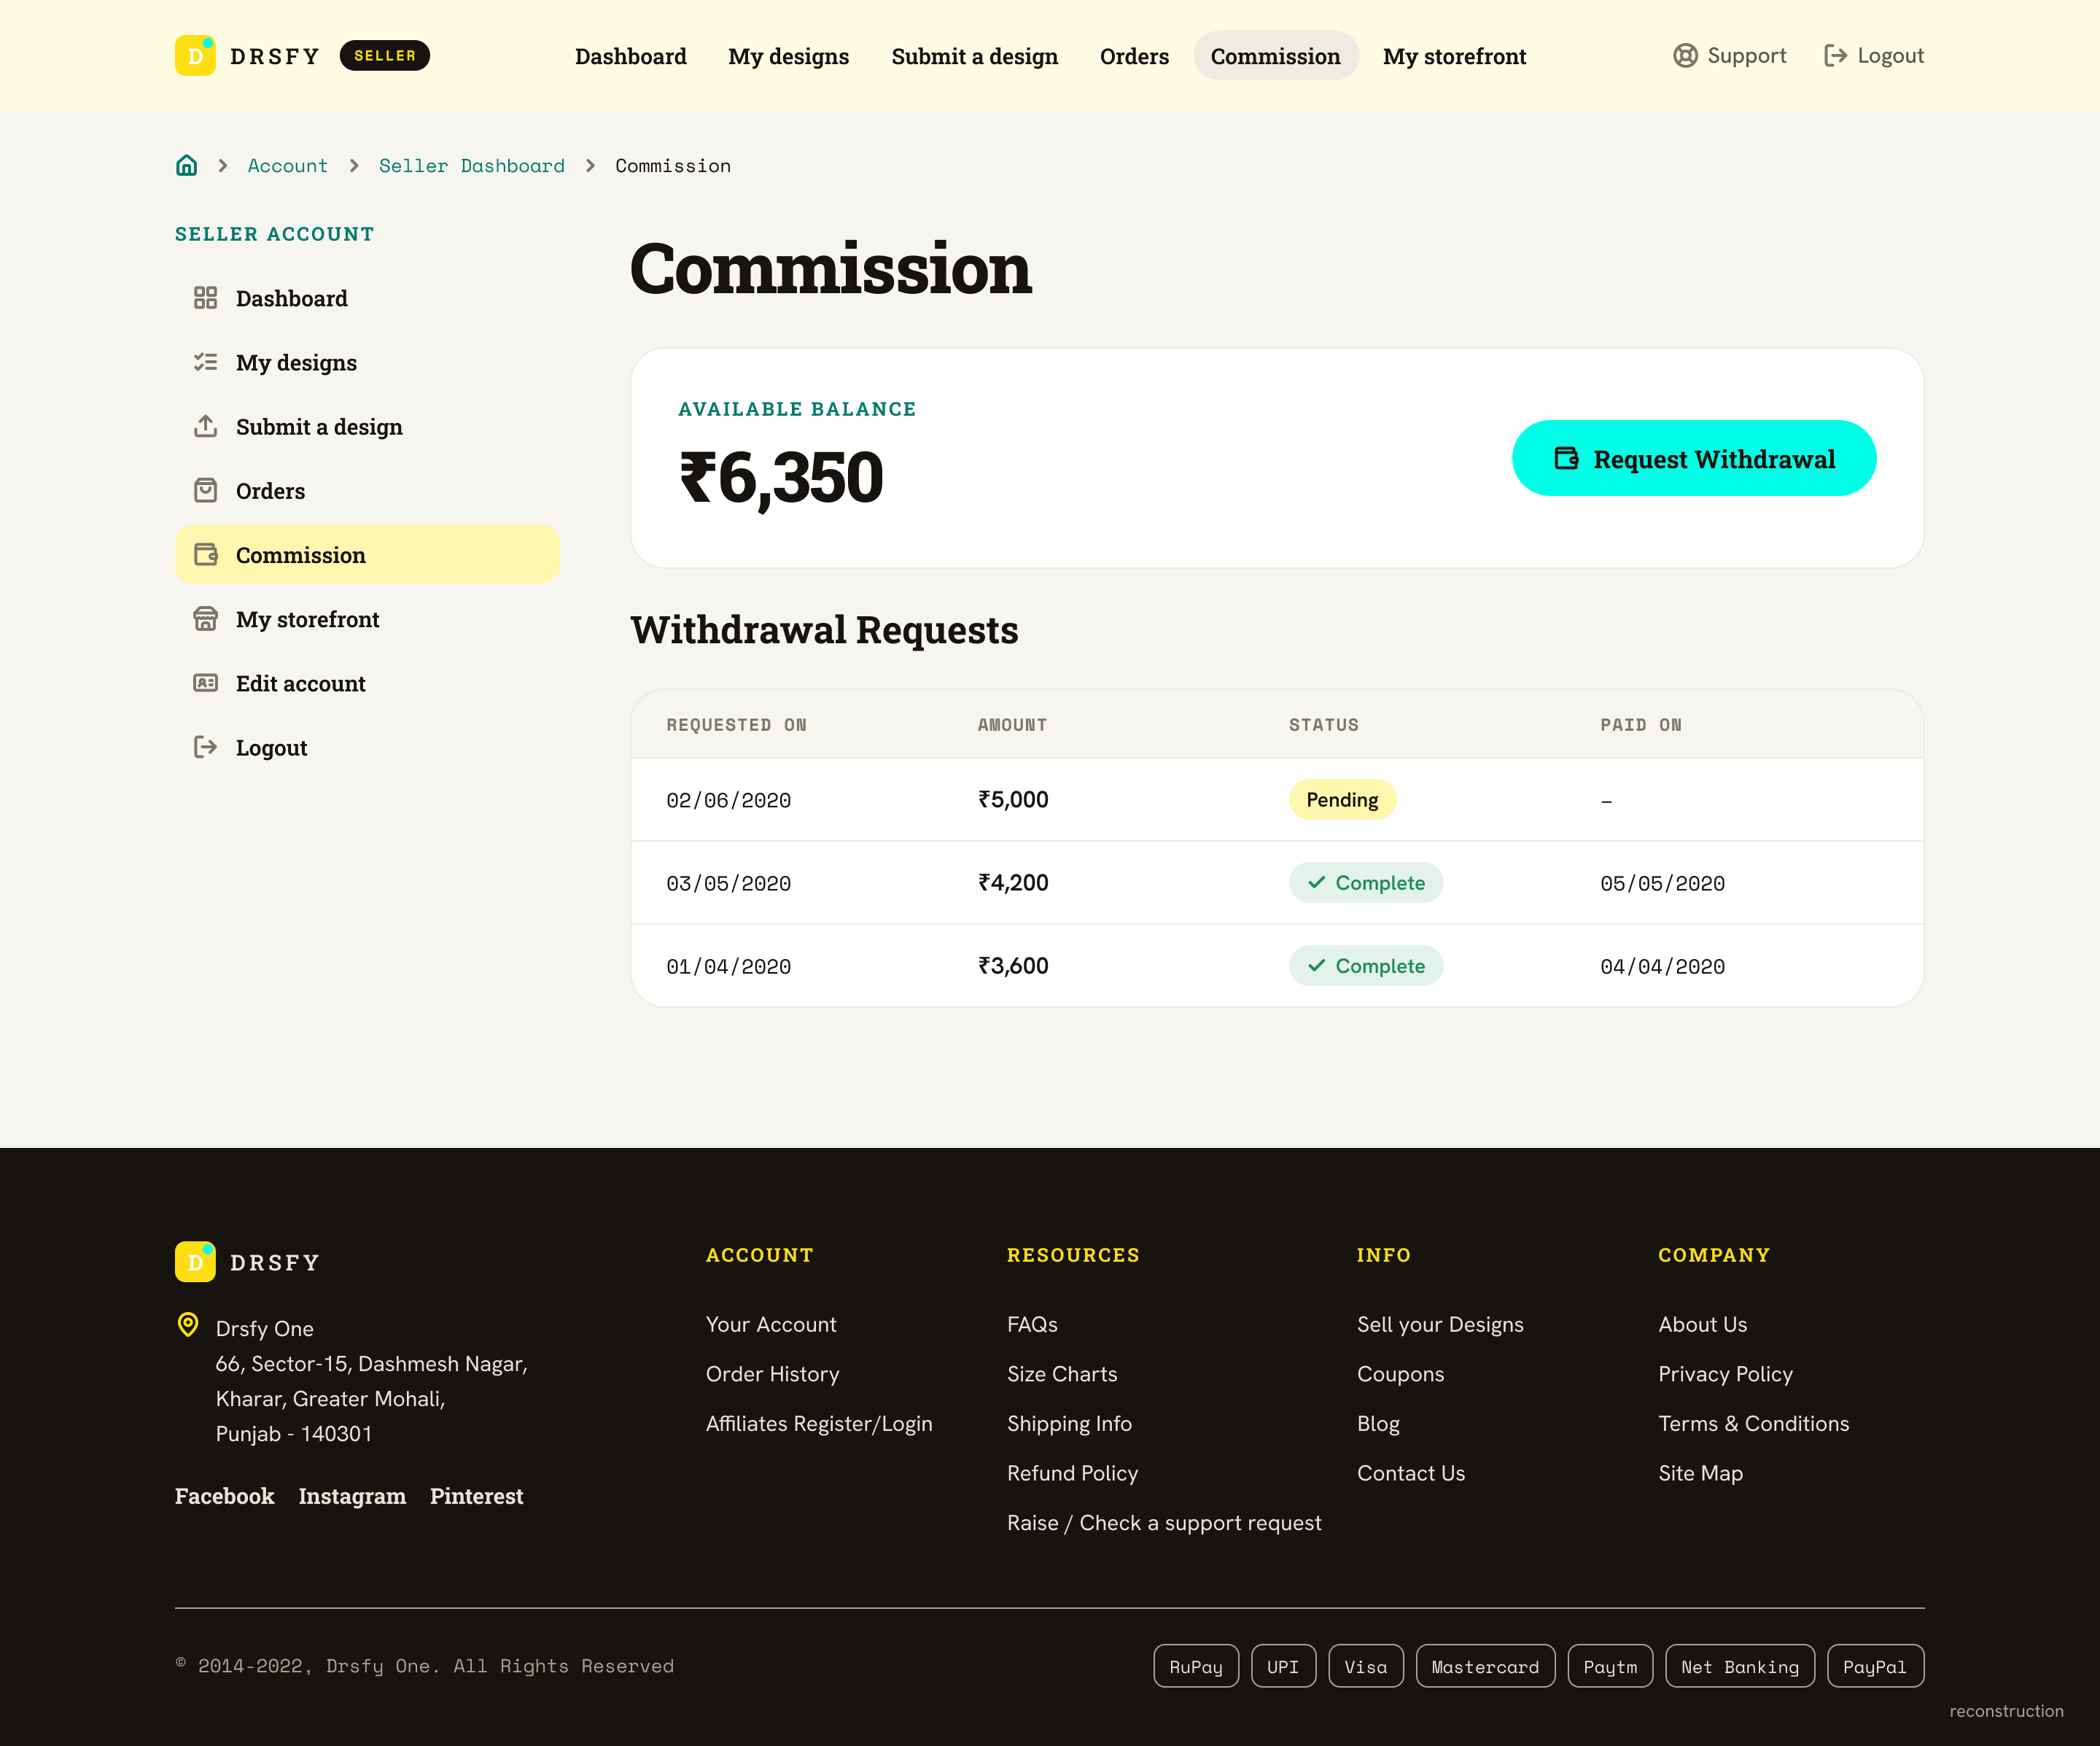The width and height of the screenshot is (2100, 1746).
Task: Select Commission tab in top navigation
Action: (1276, 56)
